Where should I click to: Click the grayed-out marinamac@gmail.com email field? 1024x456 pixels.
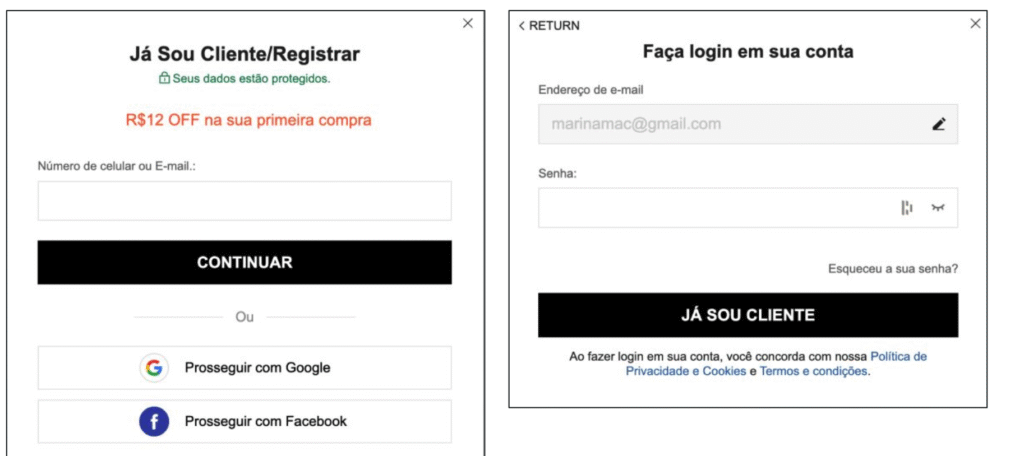[x=748, y=123]
